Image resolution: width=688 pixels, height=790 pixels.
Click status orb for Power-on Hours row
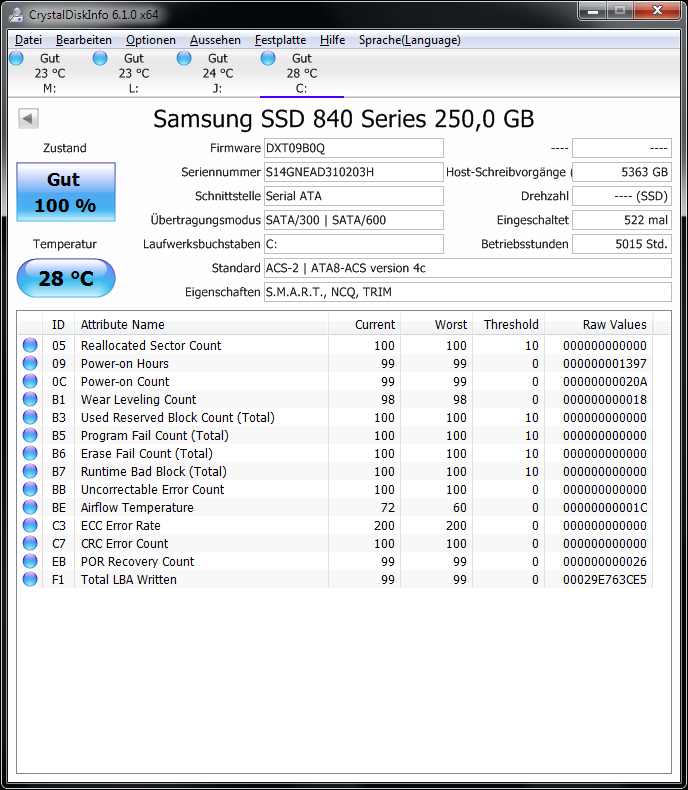30,363
